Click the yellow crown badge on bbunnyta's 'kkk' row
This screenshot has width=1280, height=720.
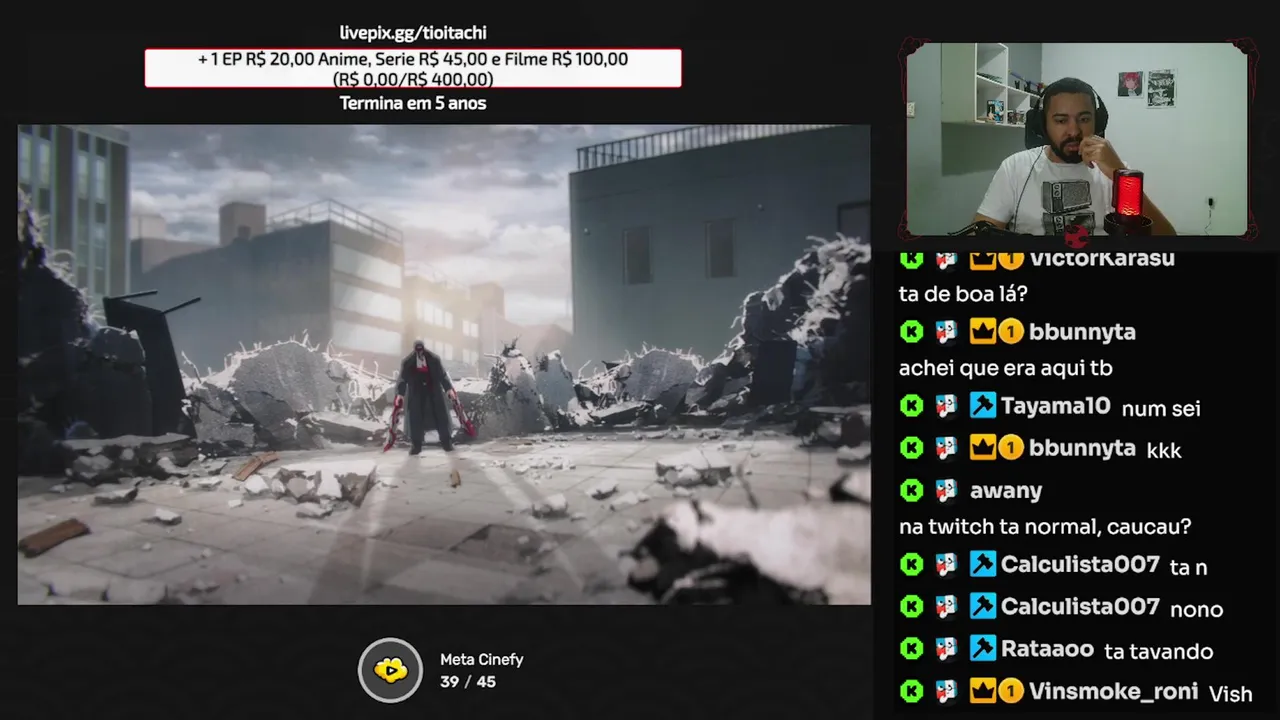[983, 447]
